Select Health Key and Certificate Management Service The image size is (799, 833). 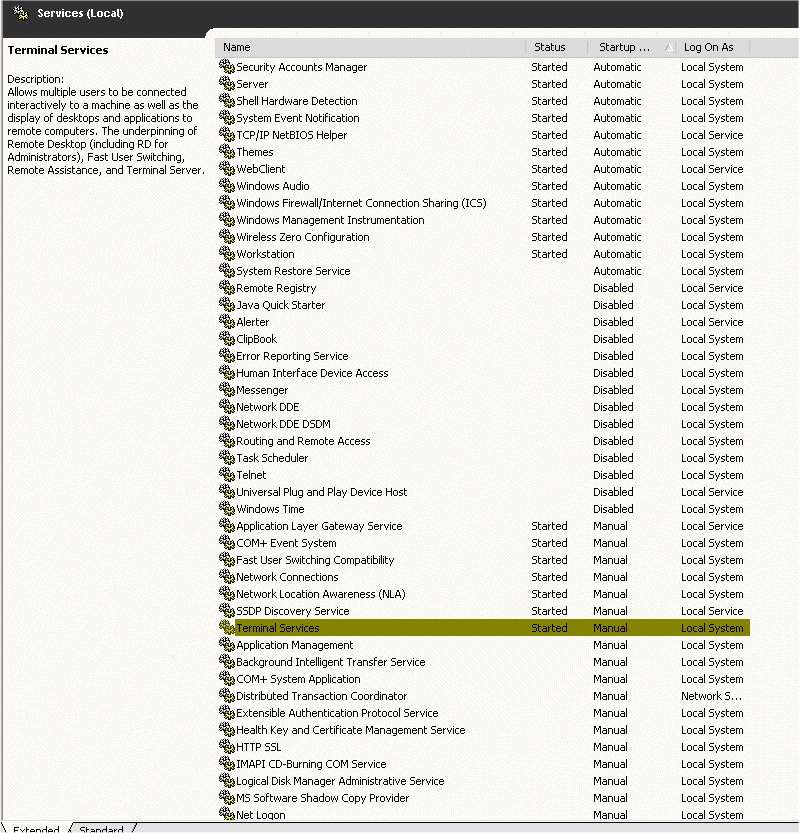(351, 730)
